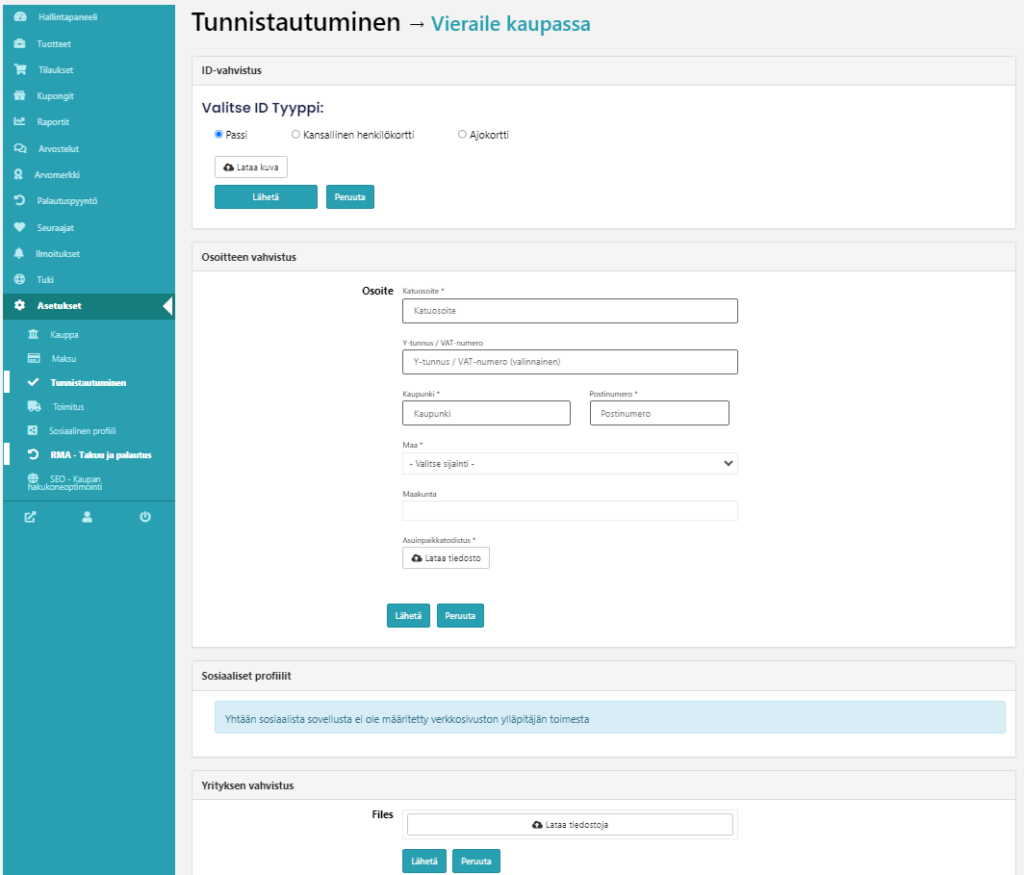
Task: Select the Passi radio button
Action: pos(219,134)
